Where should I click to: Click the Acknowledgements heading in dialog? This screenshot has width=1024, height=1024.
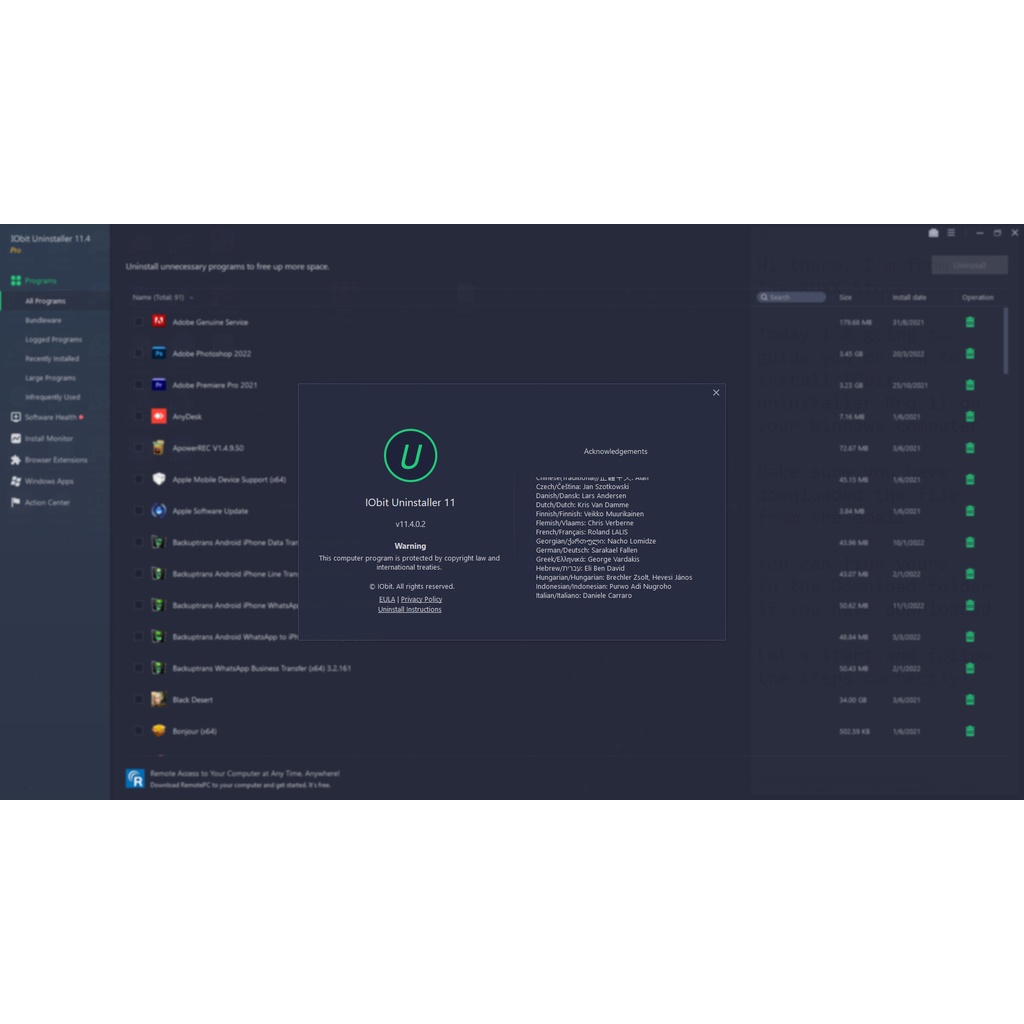615,451
